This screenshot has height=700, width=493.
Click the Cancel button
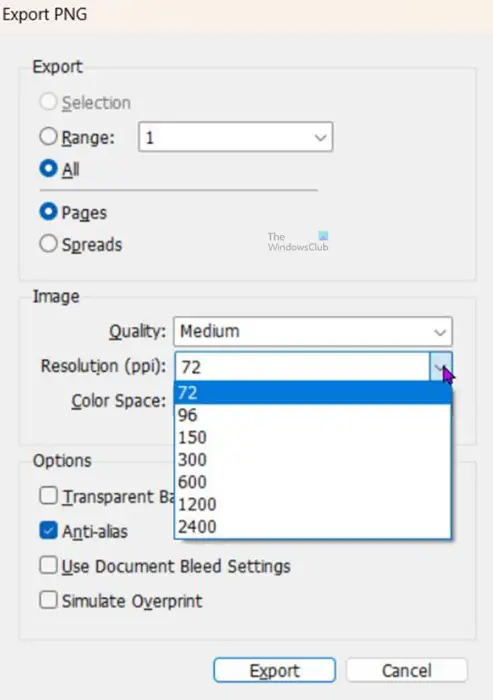(406, 670)
